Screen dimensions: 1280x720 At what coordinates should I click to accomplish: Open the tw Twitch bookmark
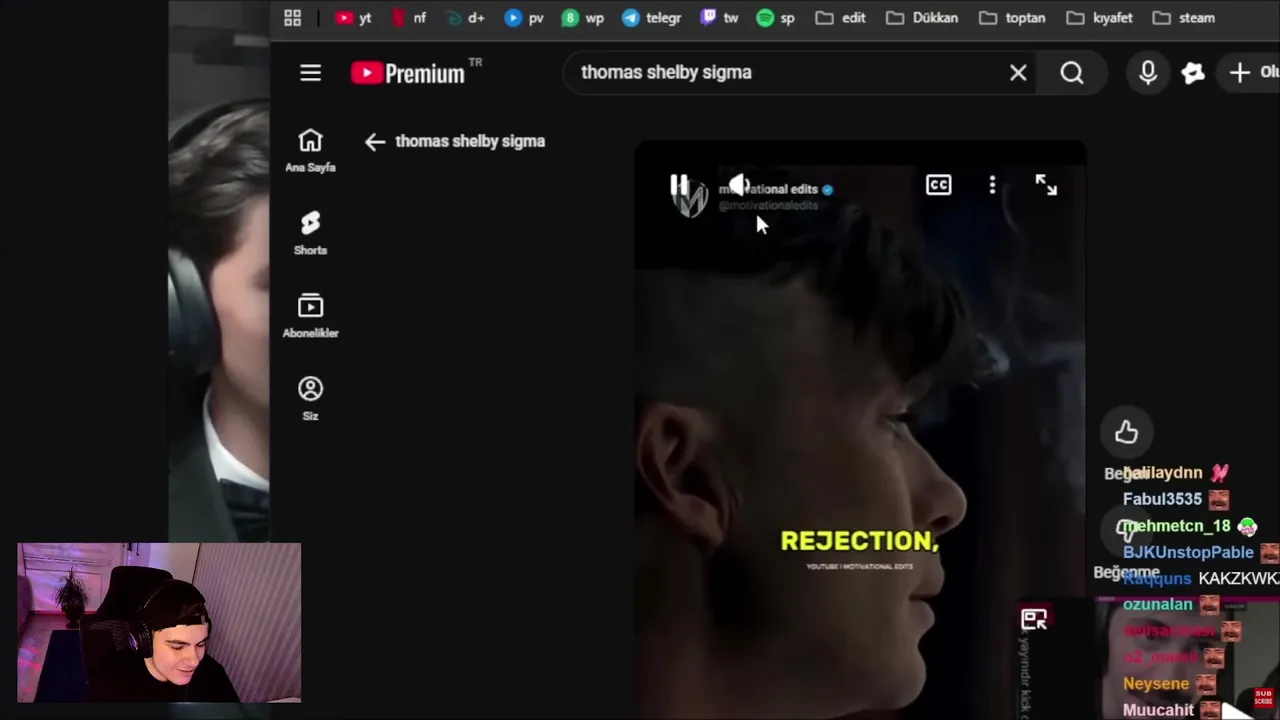pos(720,18)
